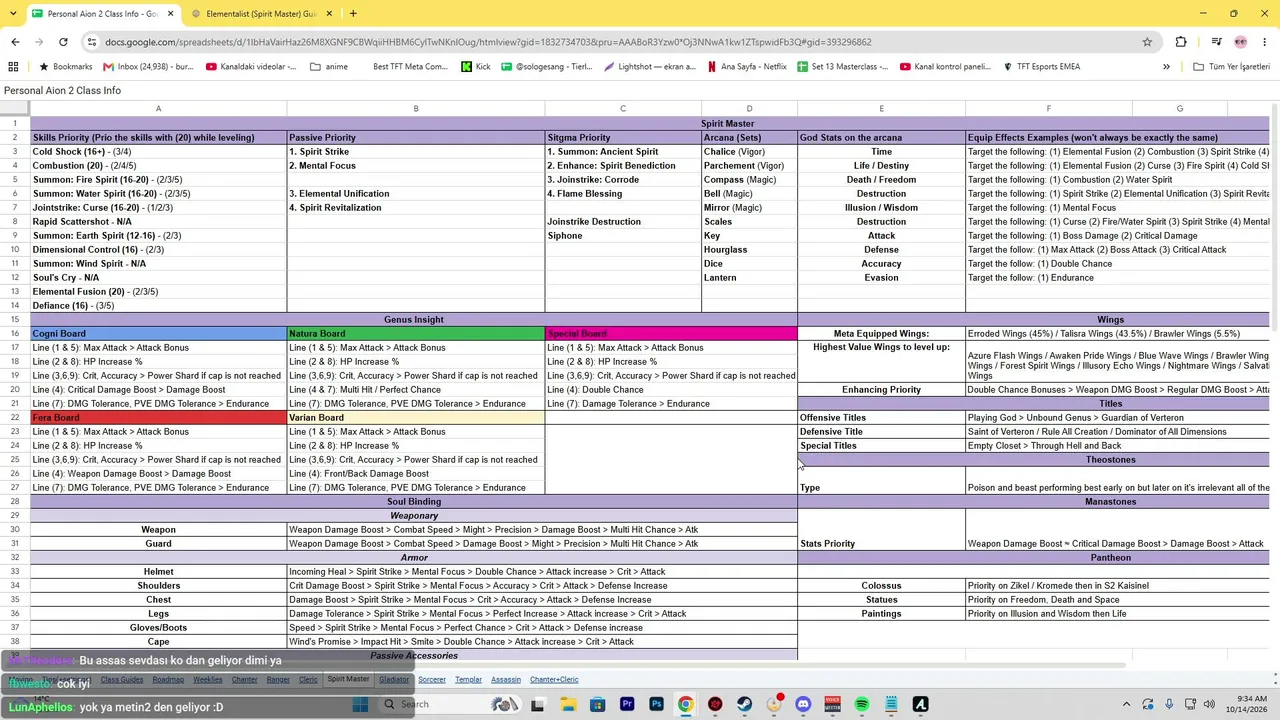This screenshot has height=720, width=1280.
Task: Reload the spreadsheet page
Action: (x=63, y=42)
